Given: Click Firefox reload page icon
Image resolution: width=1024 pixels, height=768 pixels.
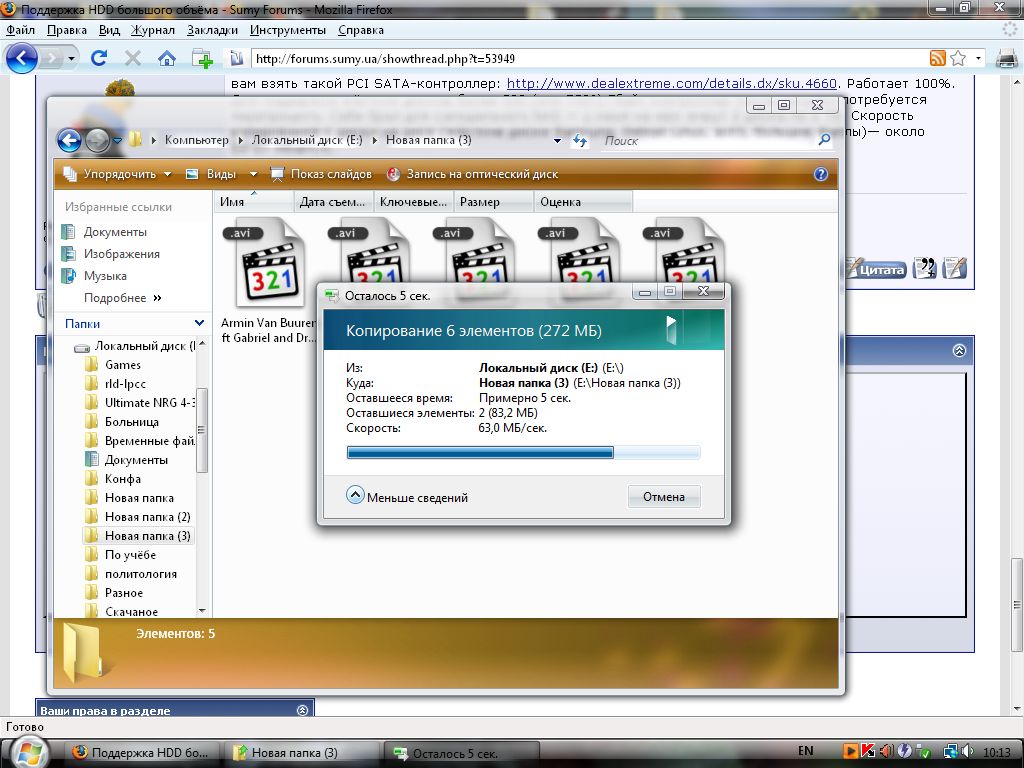Looking at the screenshot, I should pyautogui.click(x=99, y=58).
